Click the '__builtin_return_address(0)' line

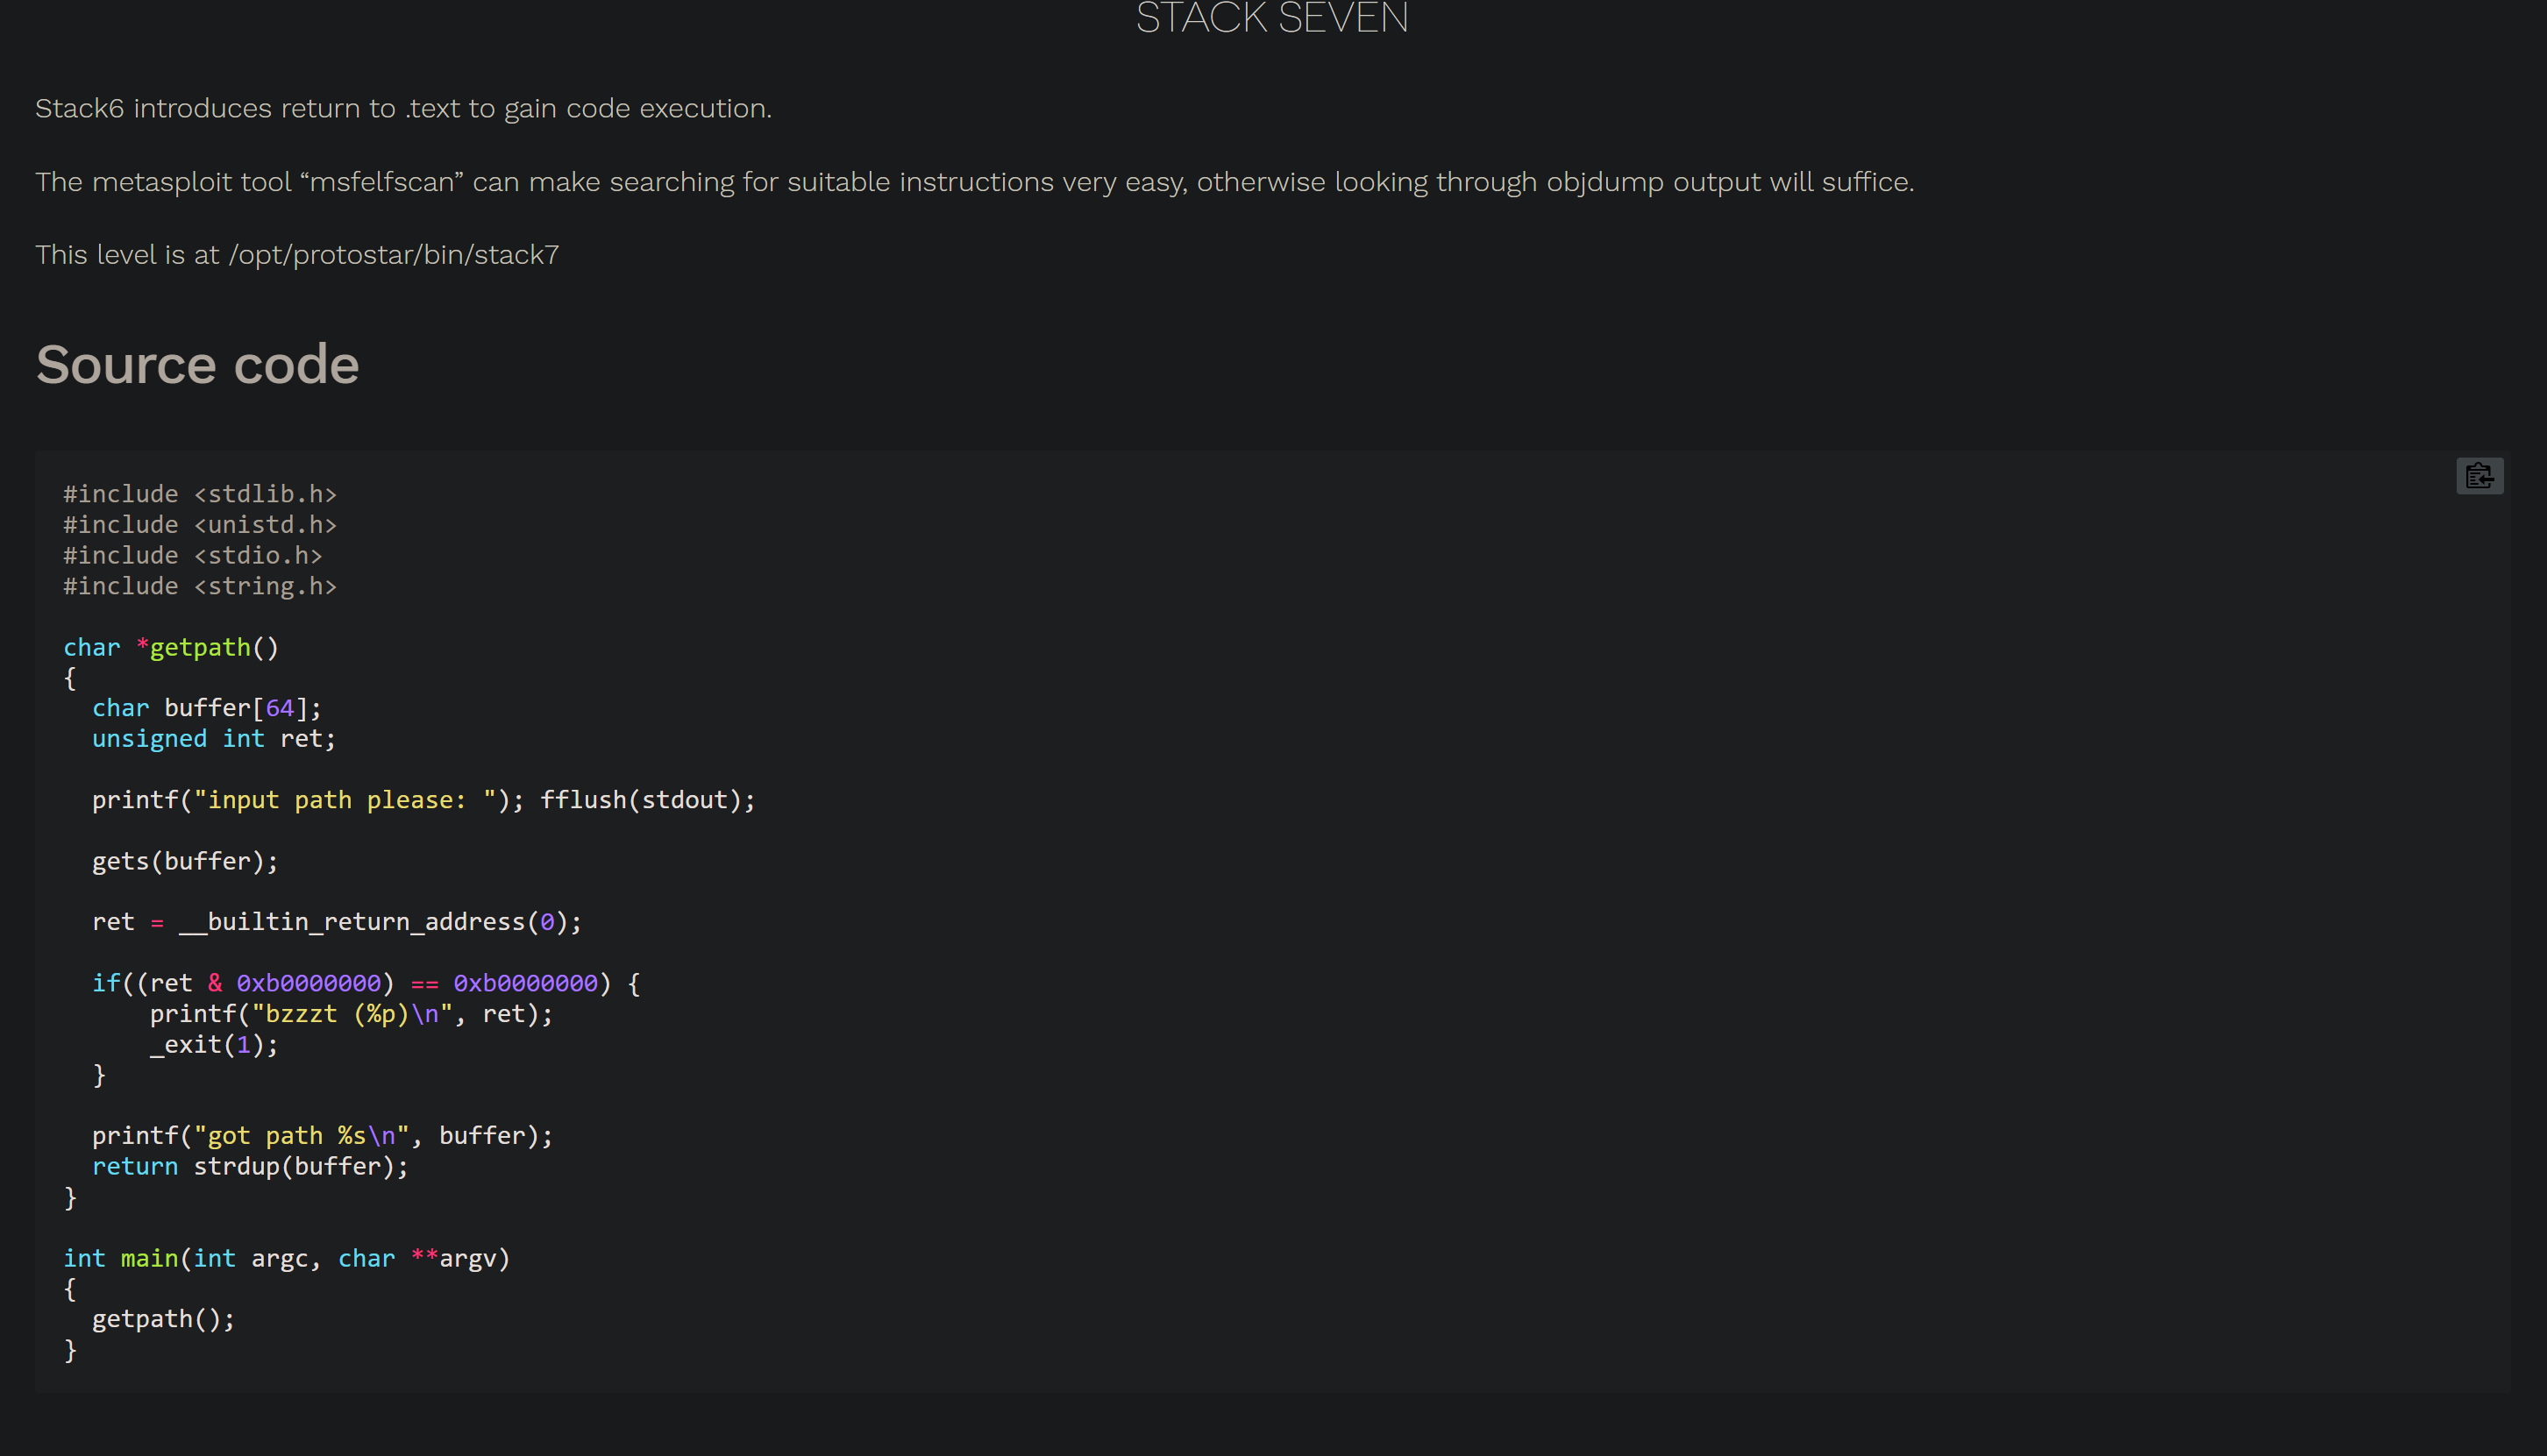click(337, 922)
